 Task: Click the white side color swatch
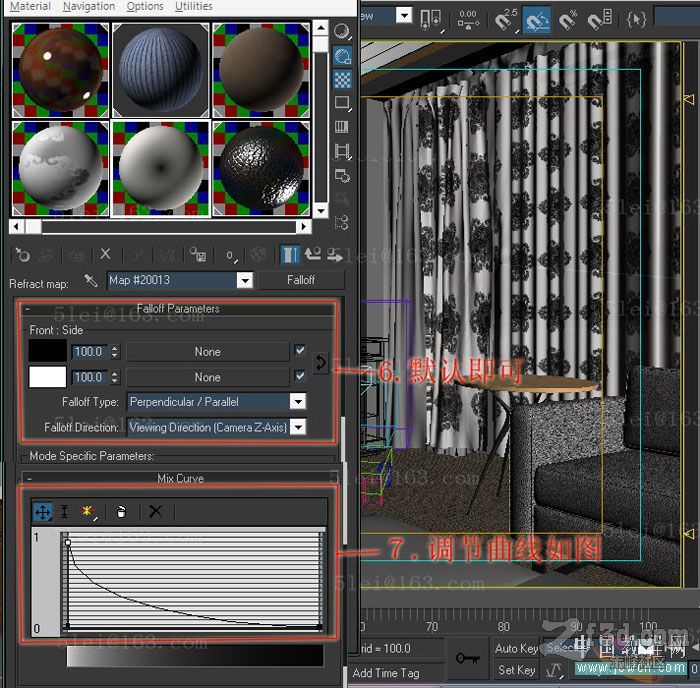(47, 377)
